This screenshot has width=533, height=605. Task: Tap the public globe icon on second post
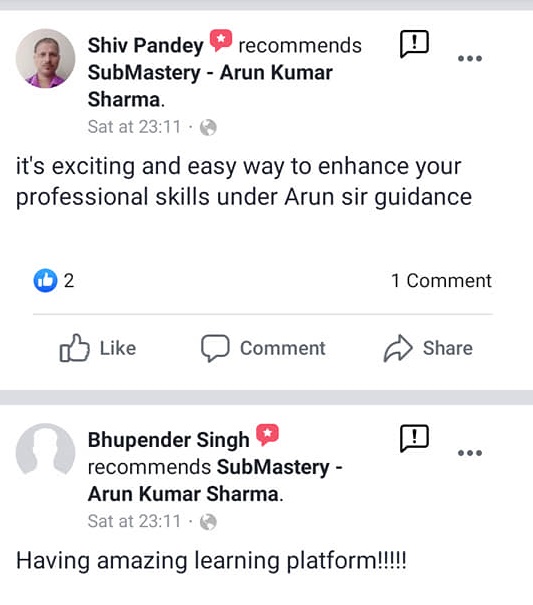point(208,522)
